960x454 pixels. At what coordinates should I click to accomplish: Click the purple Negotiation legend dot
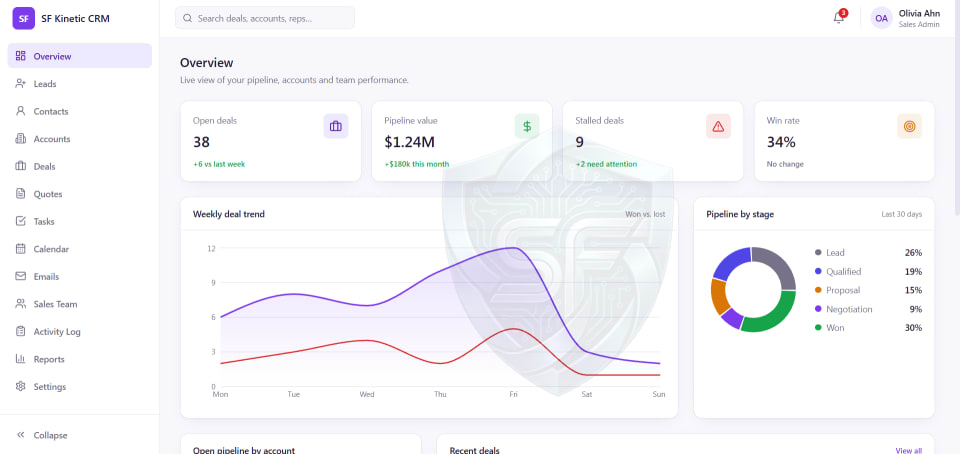pyautogui.click(x=818, y=309)
